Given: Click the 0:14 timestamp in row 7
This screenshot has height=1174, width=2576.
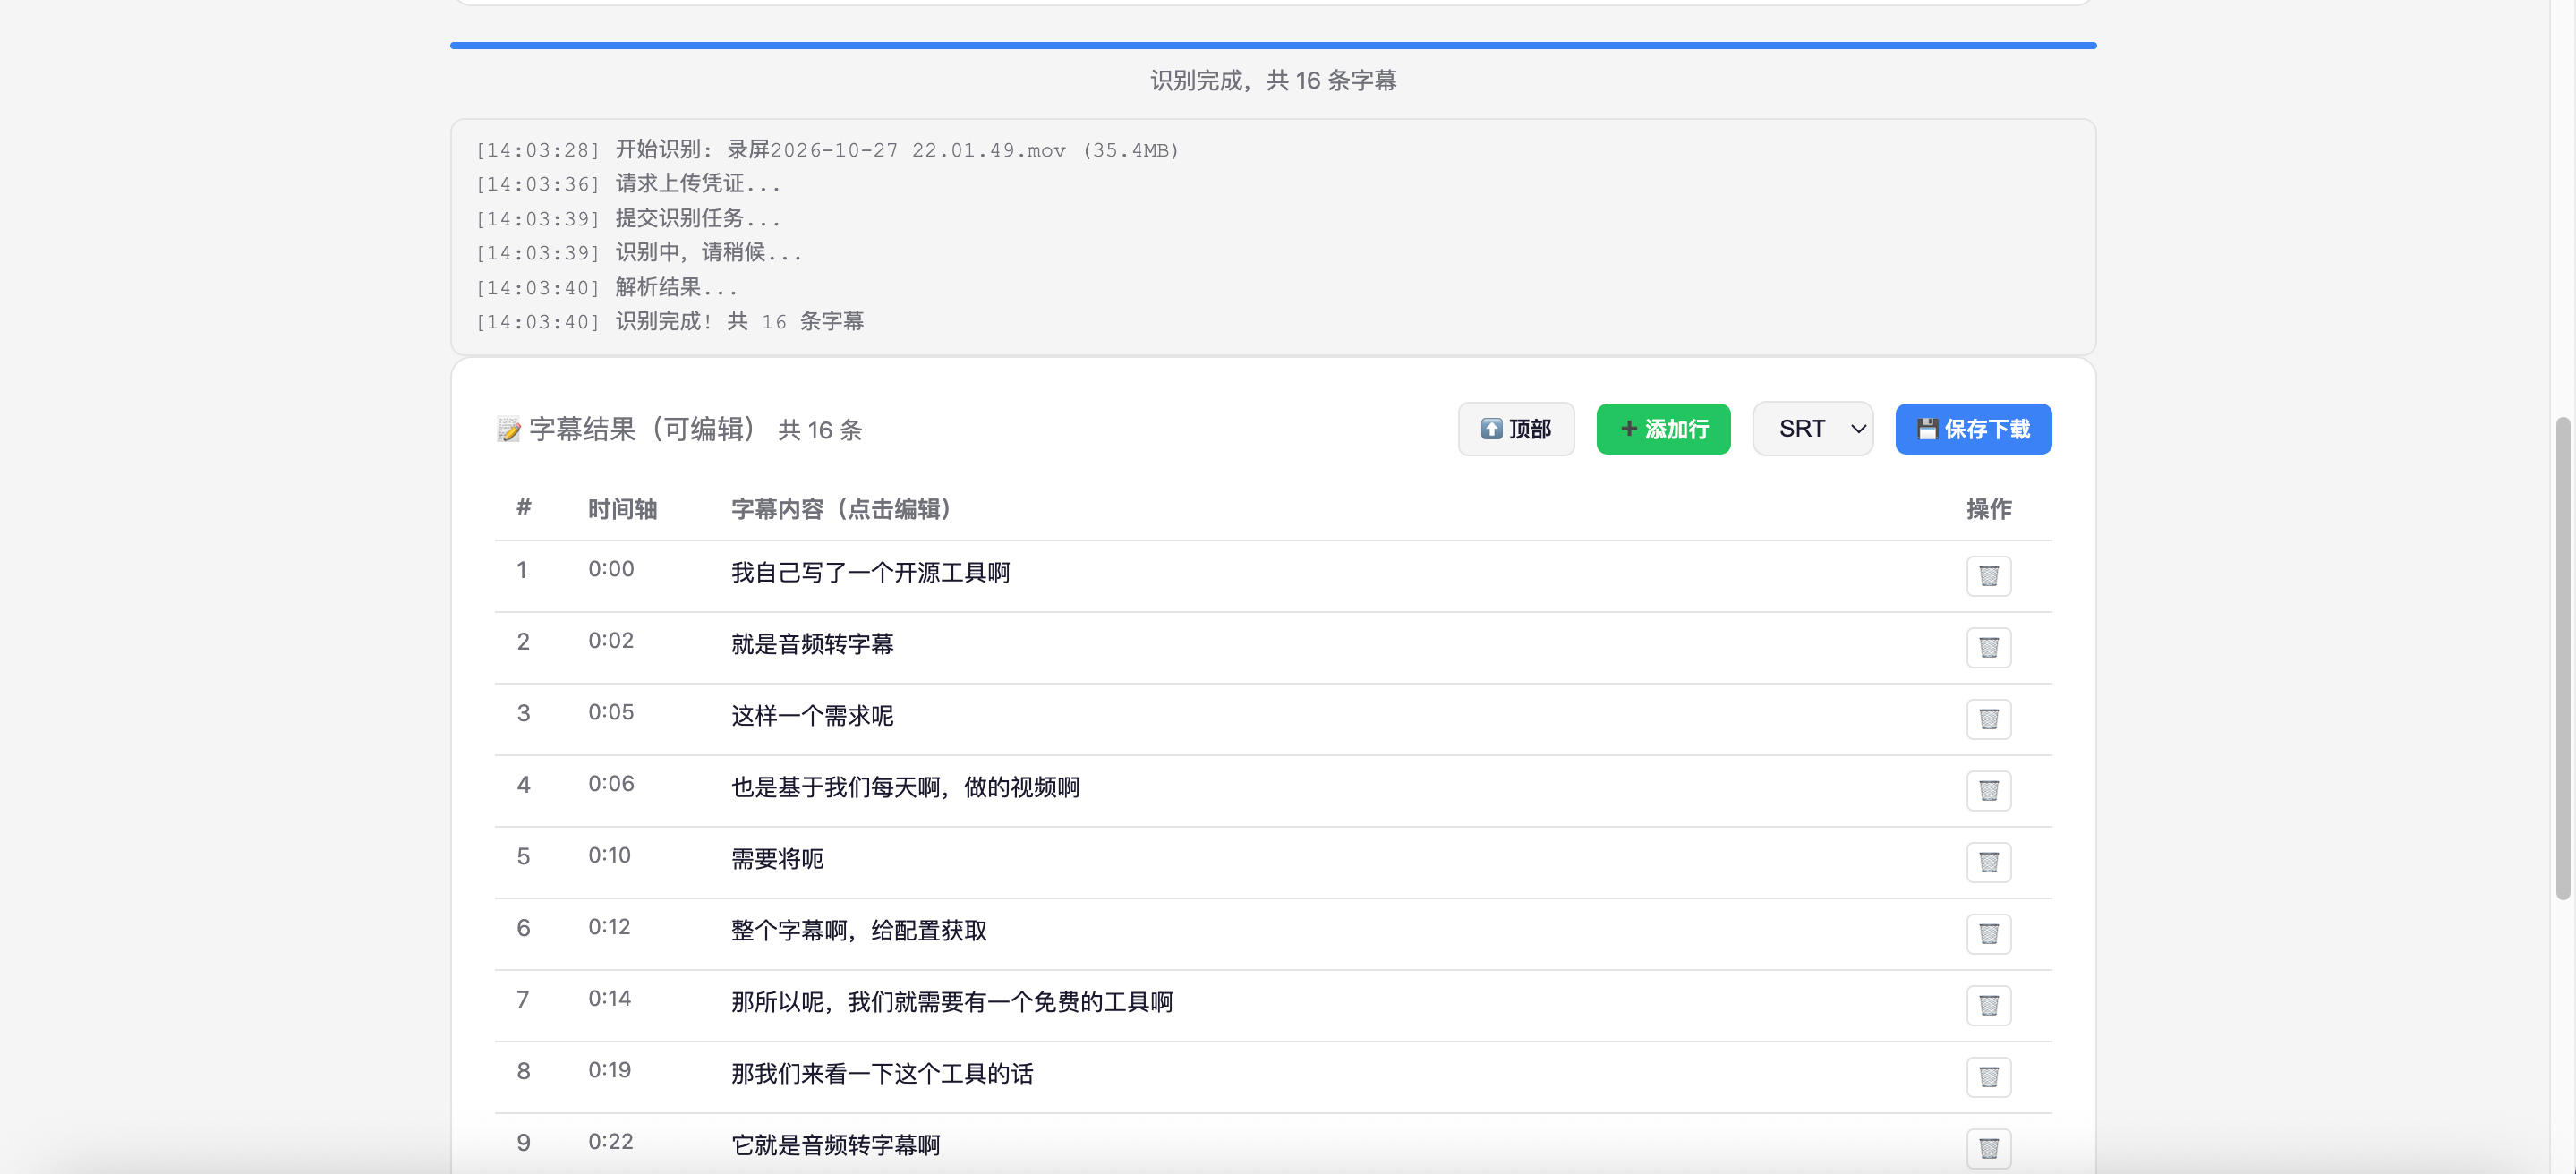Looking at the screenshot, I should click(x=609, y=998).
